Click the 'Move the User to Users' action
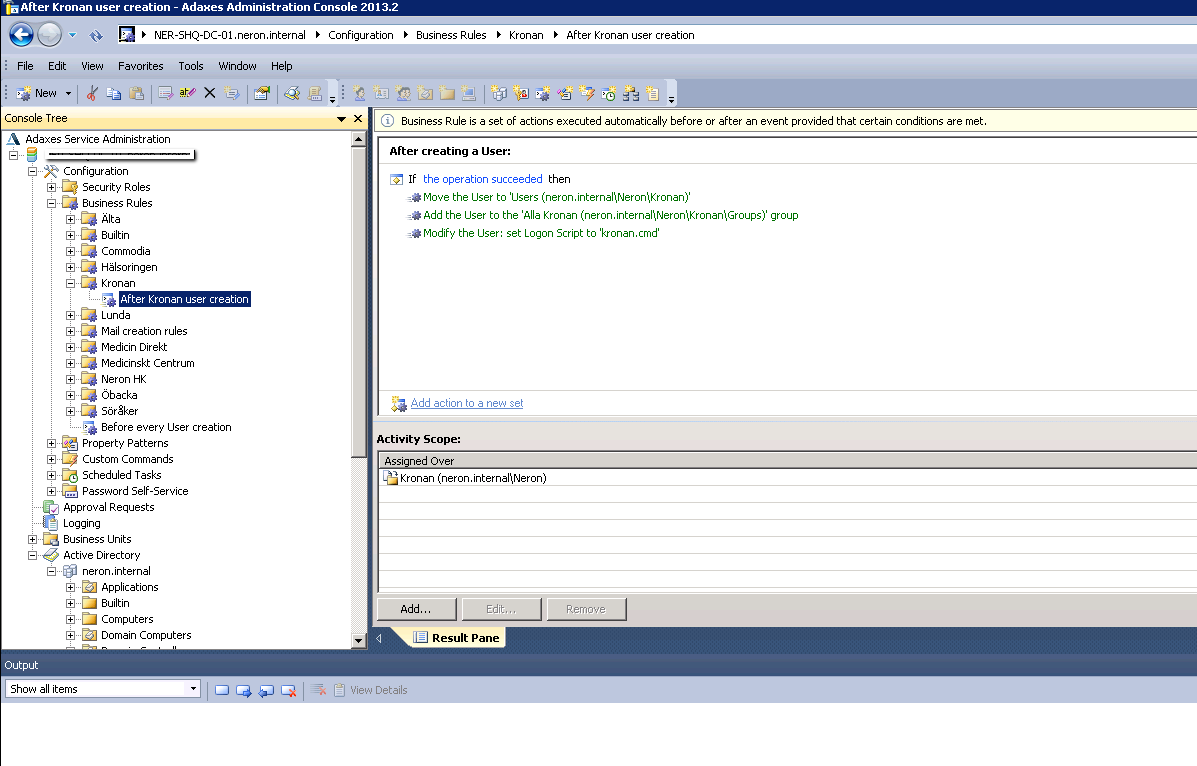 point(557,197)
